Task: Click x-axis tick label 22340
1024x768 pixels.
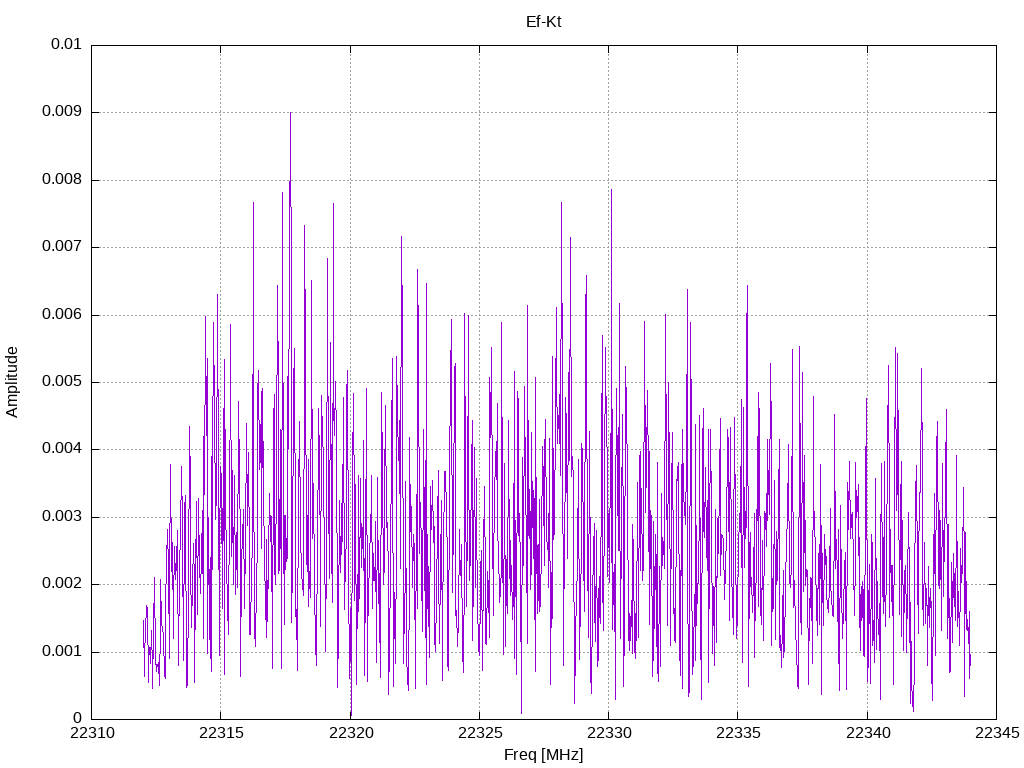Action: click(x=868, y=733)
